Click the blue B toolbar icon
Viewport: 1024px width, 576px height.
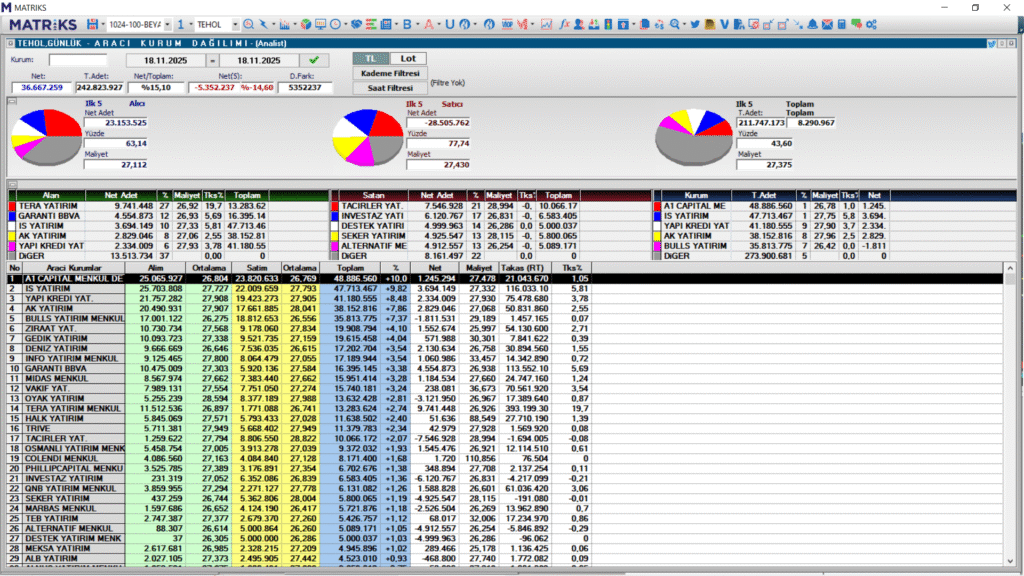[408, 24]
